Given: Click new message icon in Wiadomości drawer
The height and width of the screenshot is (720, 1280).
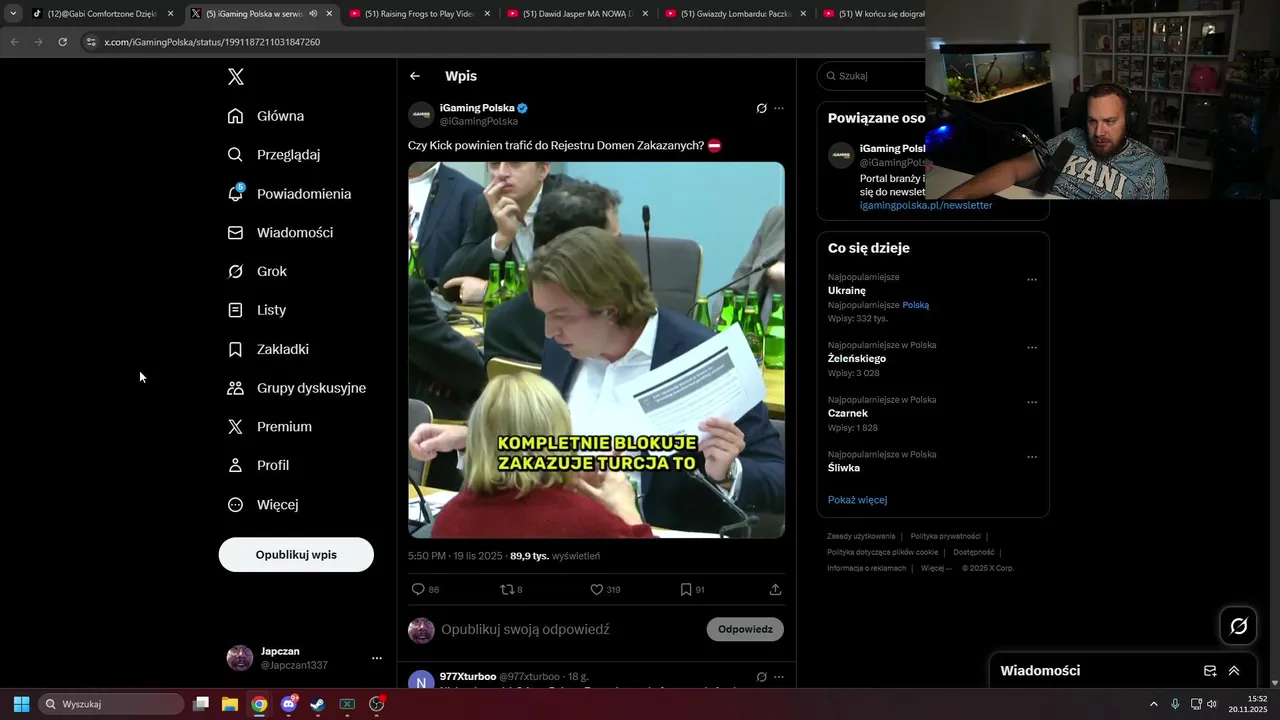Looking at the screenshot, I should 1210,671.
